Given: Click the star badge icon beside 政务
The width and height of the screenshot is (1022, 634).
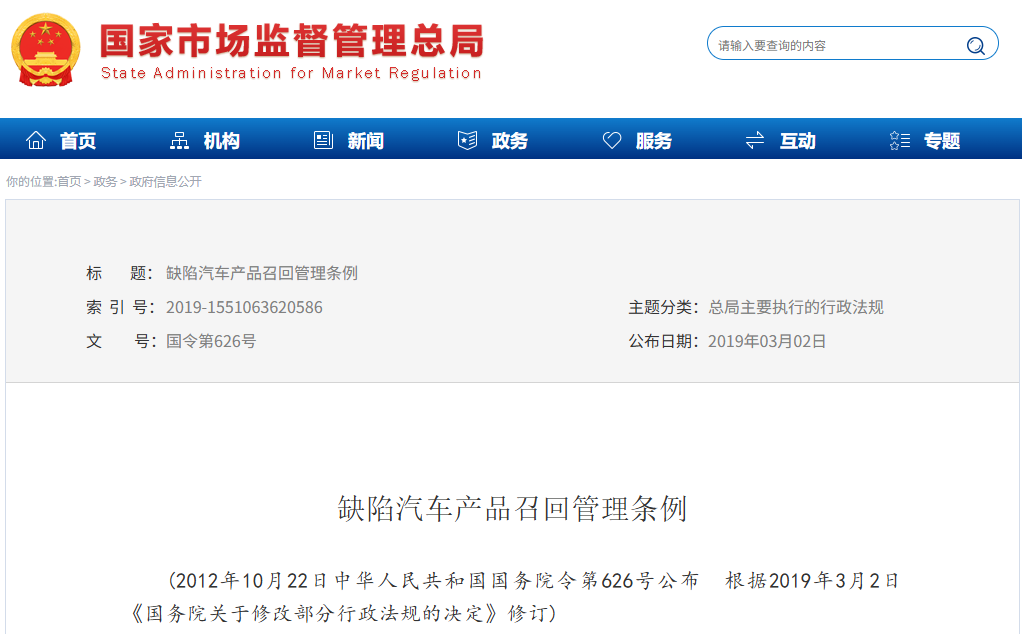Looking at the screenshot, I should 467,140.
